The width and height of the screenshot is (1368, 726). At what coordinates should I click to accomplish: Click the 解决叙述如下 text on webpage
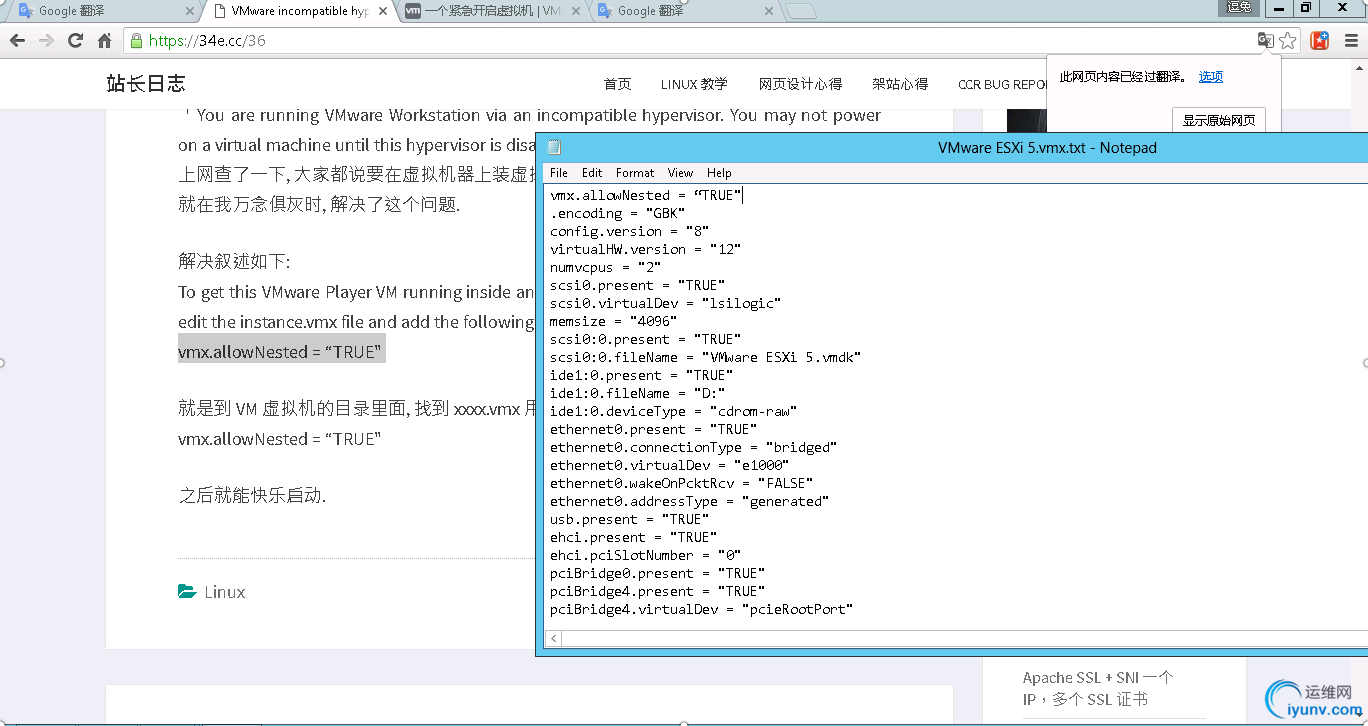click(234, 262)
